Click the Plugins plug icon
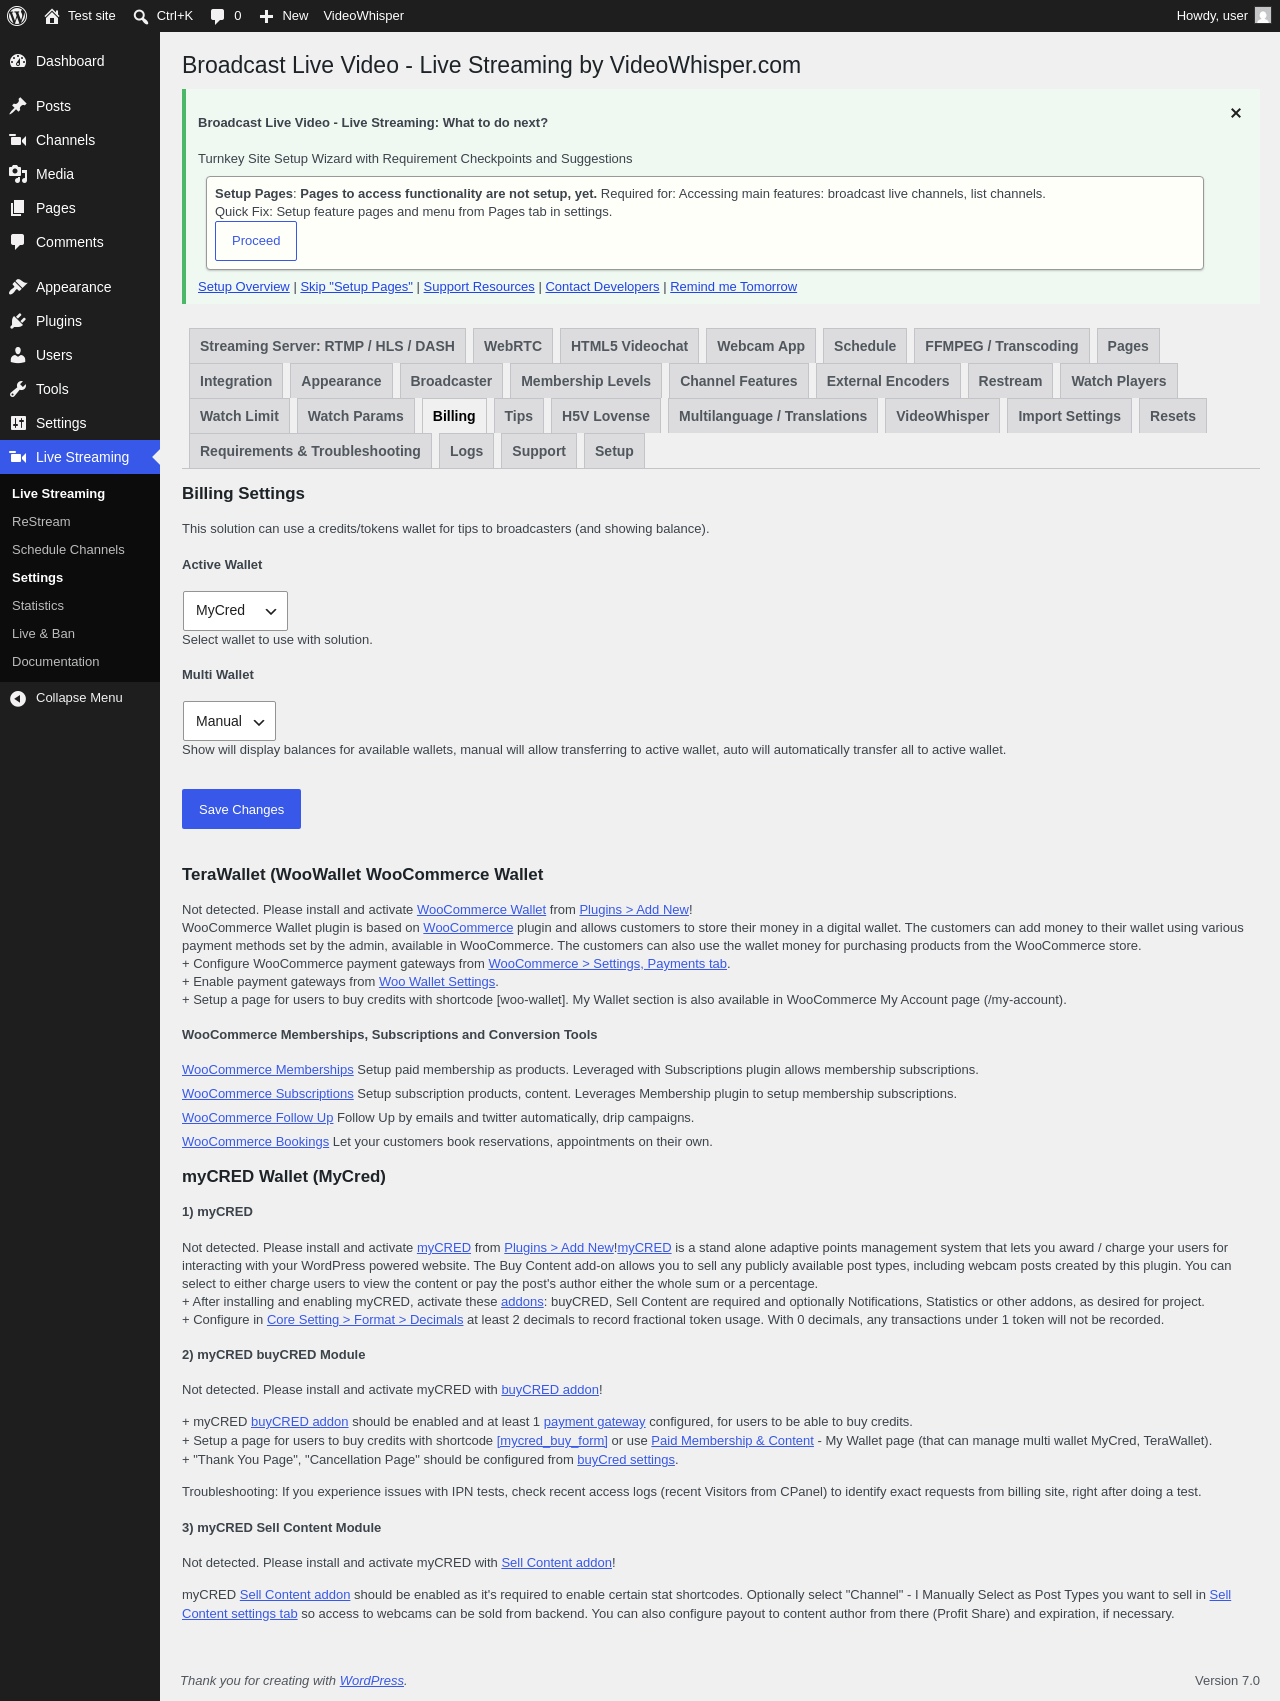This screenshot has width=1280, height=1701. tap(18, 321)
